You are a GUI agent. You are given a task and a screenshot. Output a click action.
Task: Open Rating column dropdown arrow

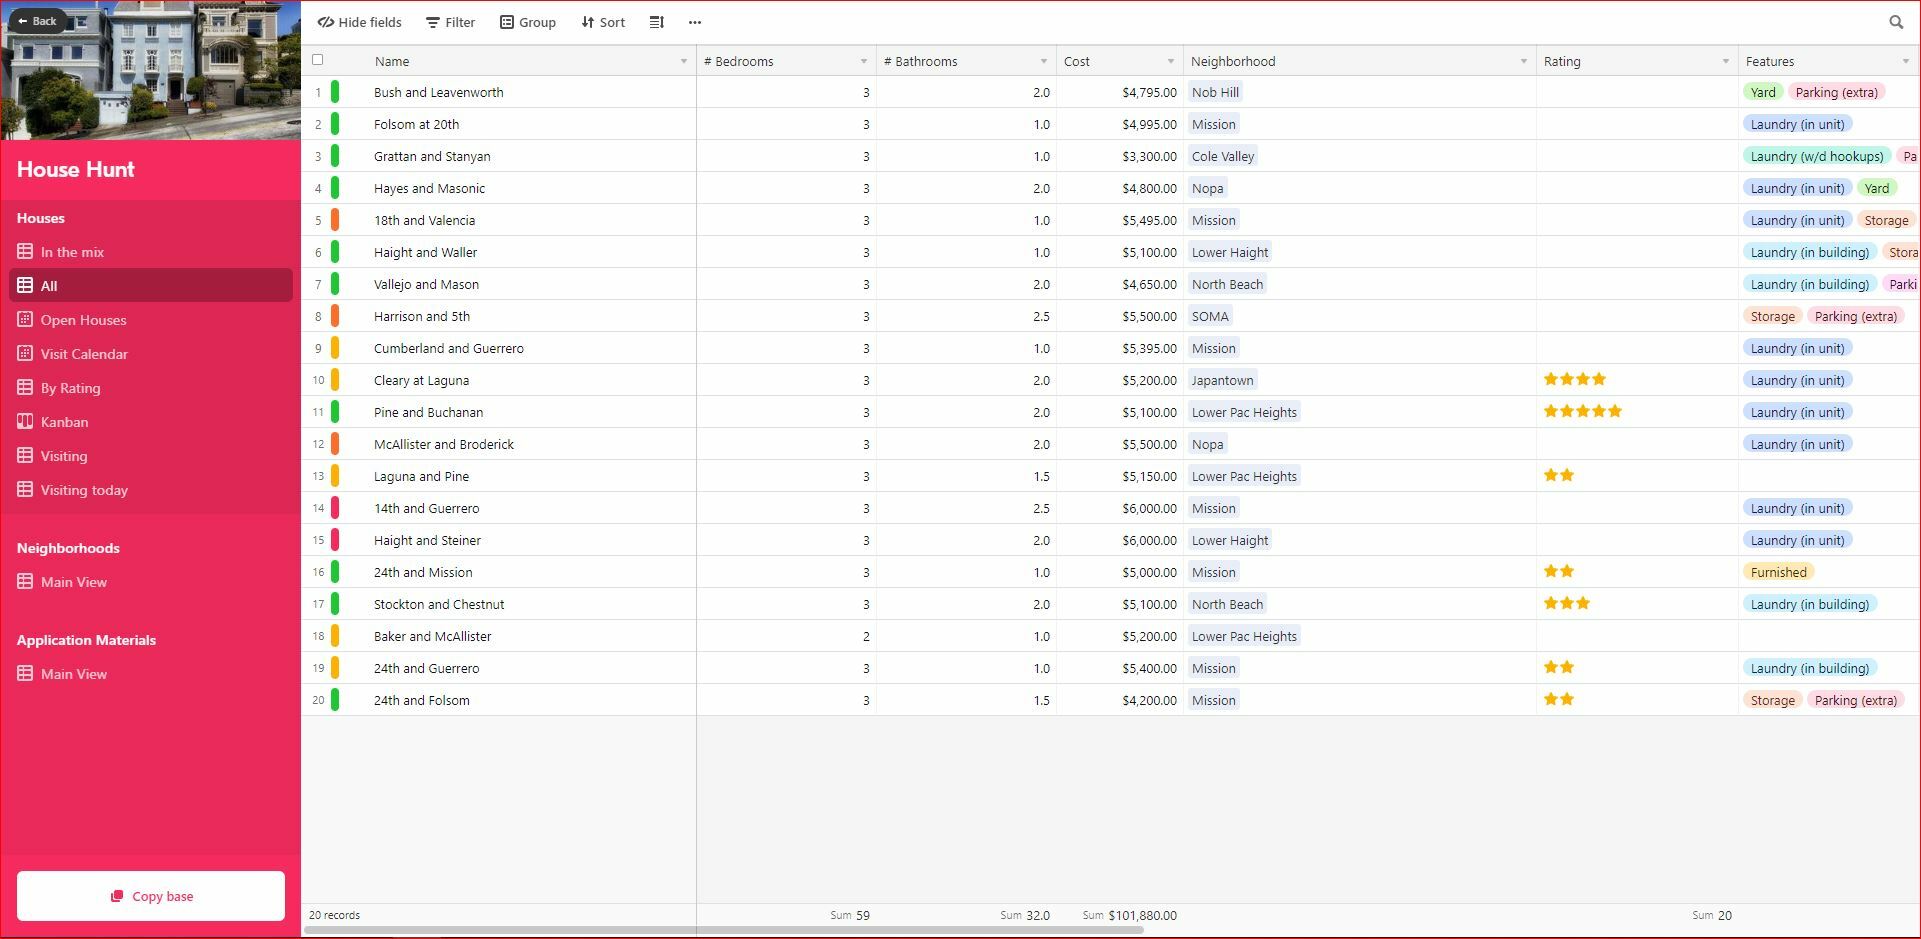tap(1726, 62)
